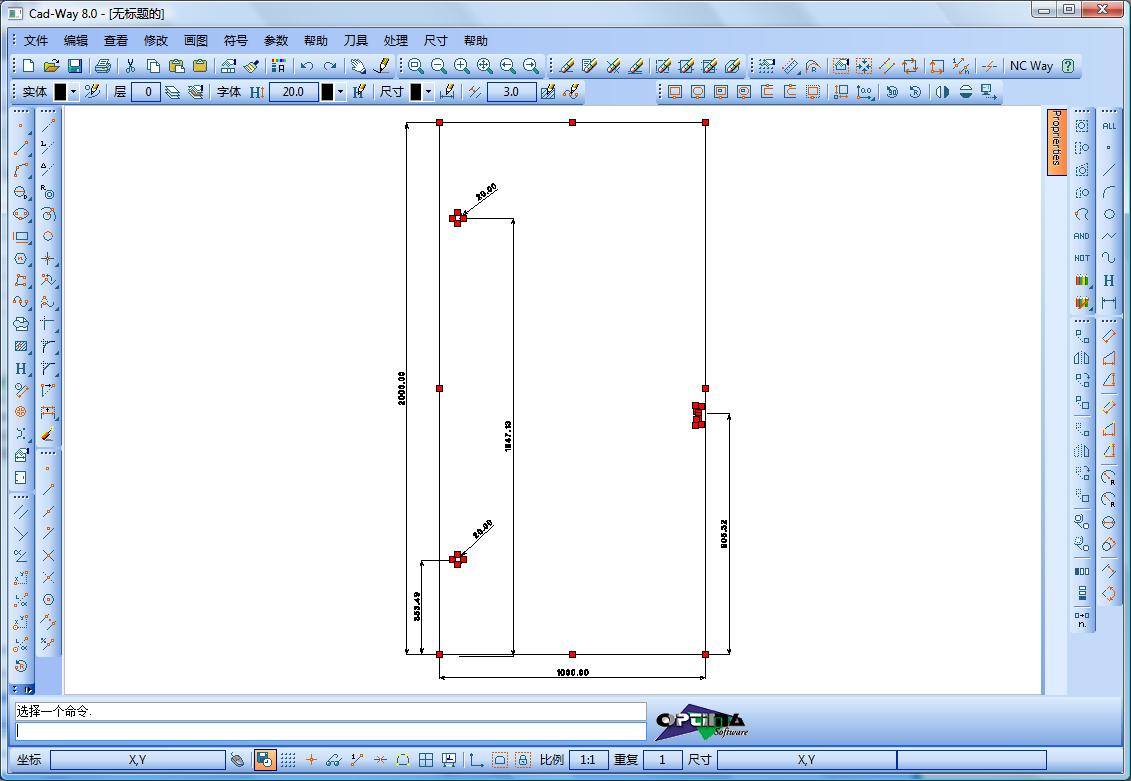
Task: Choose the circle entity filter icon
Action: tap(1109, 214)
